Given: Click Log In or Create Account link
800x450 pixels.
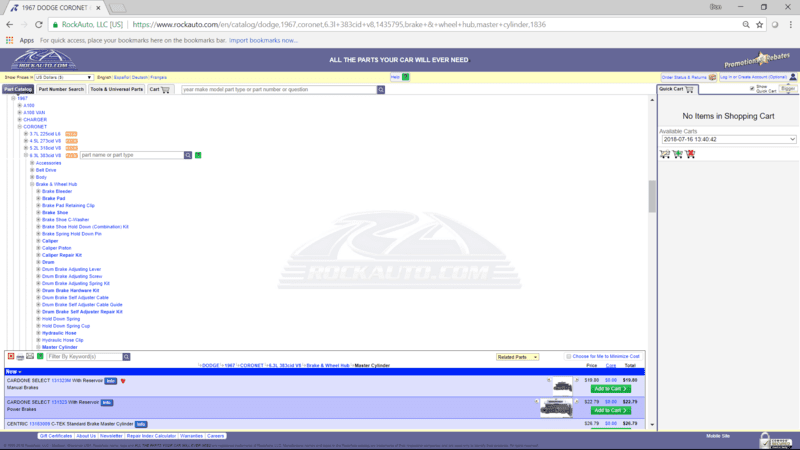Looking at the screenshot, I should tap(753, 77).
